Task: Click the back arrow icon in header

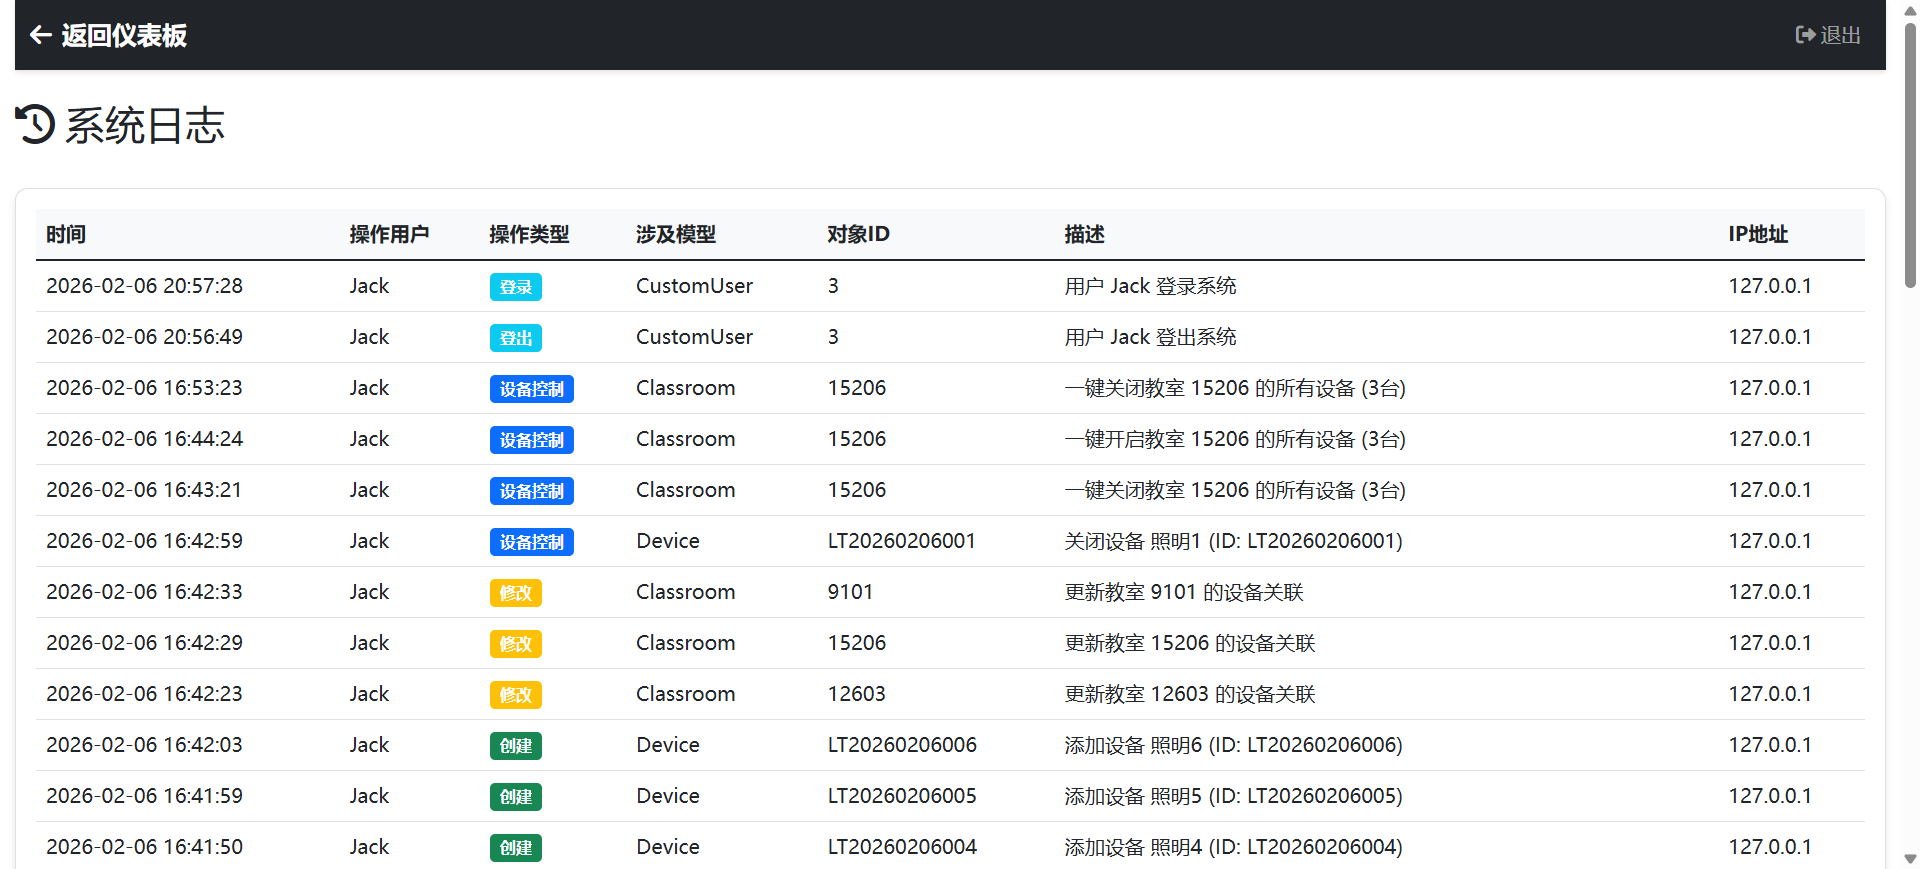Action: tap(41, 35)
